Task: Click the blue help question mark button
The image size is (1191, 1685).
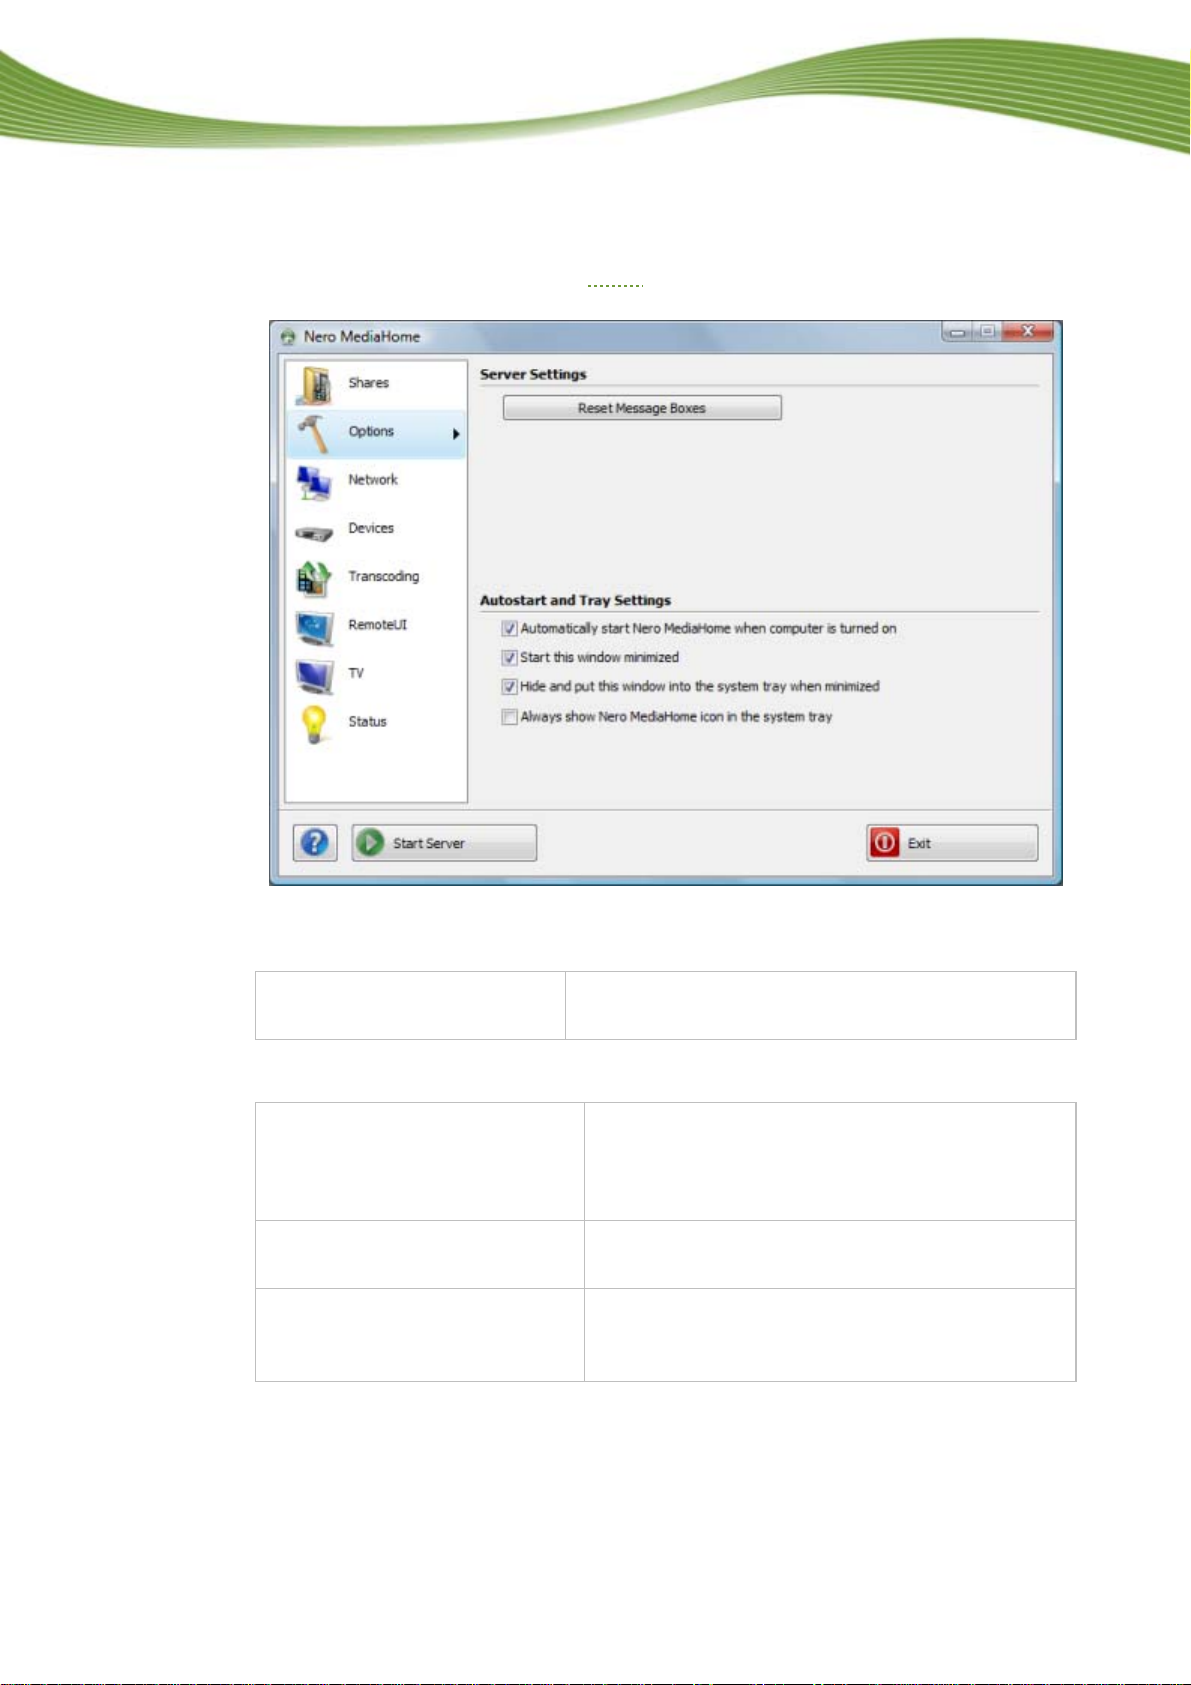Action: coord(315,843)
